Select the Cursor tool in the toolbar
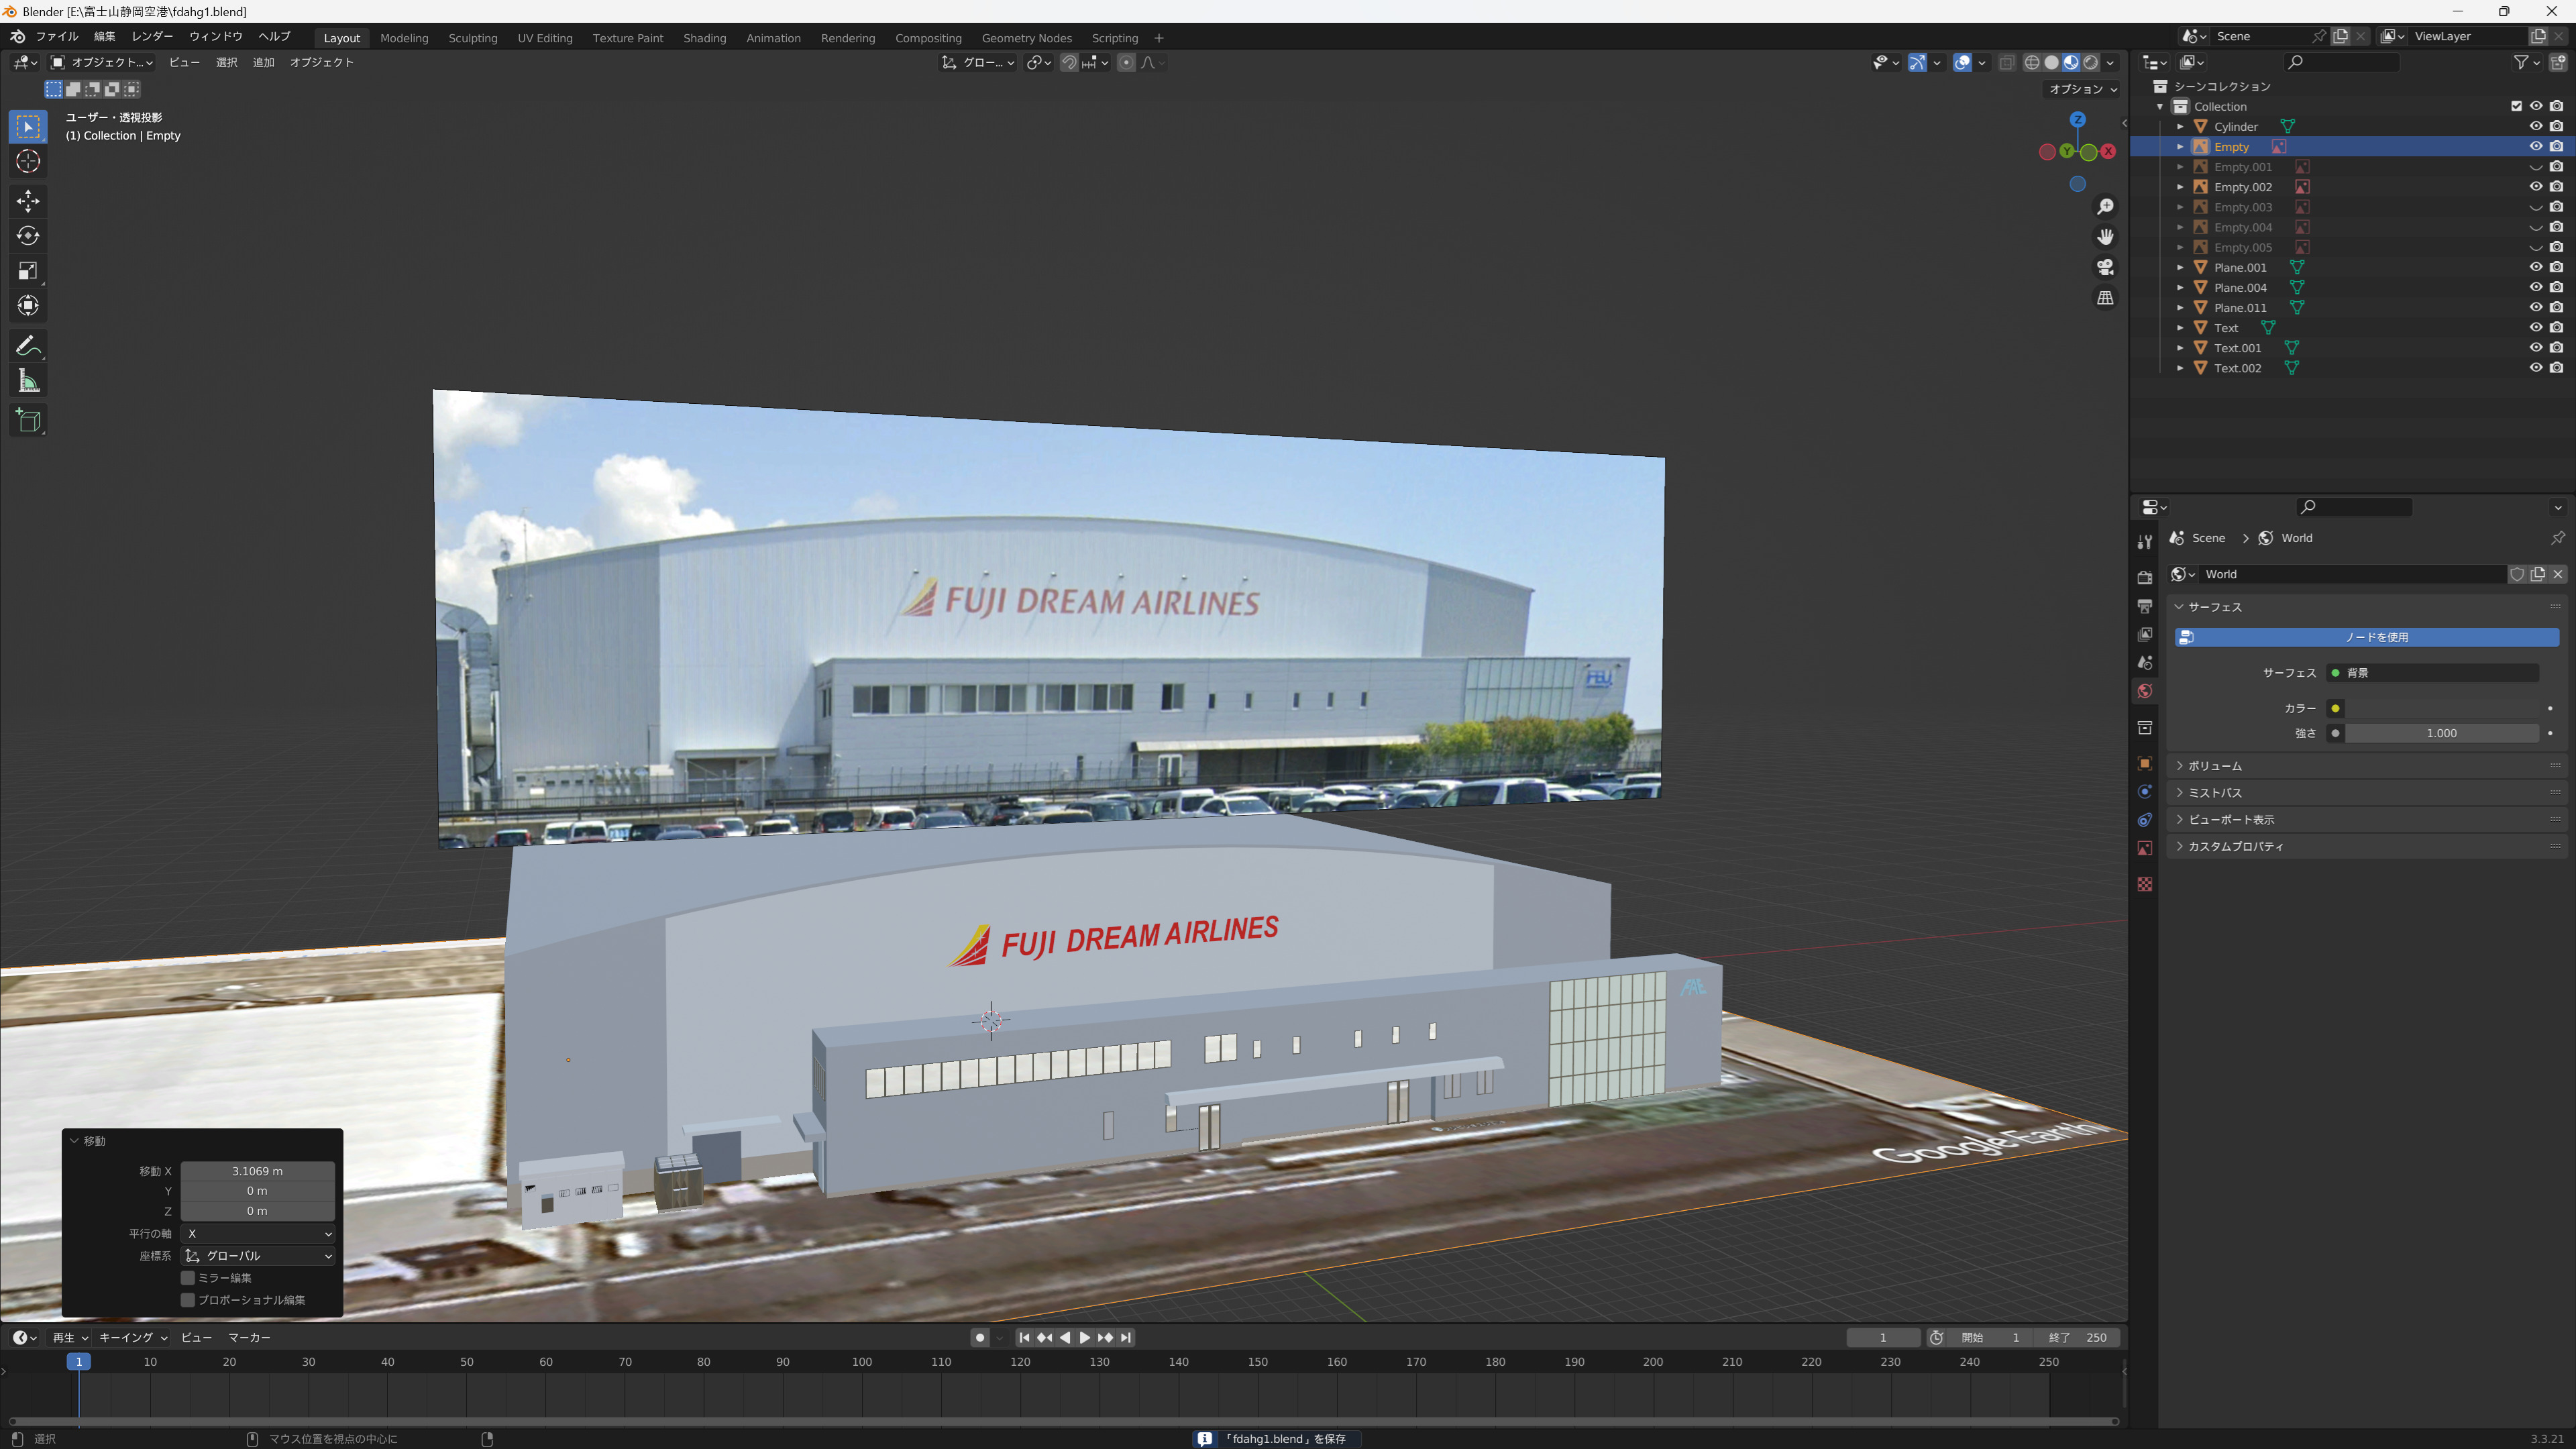2576x1449 pixels. 28,161
